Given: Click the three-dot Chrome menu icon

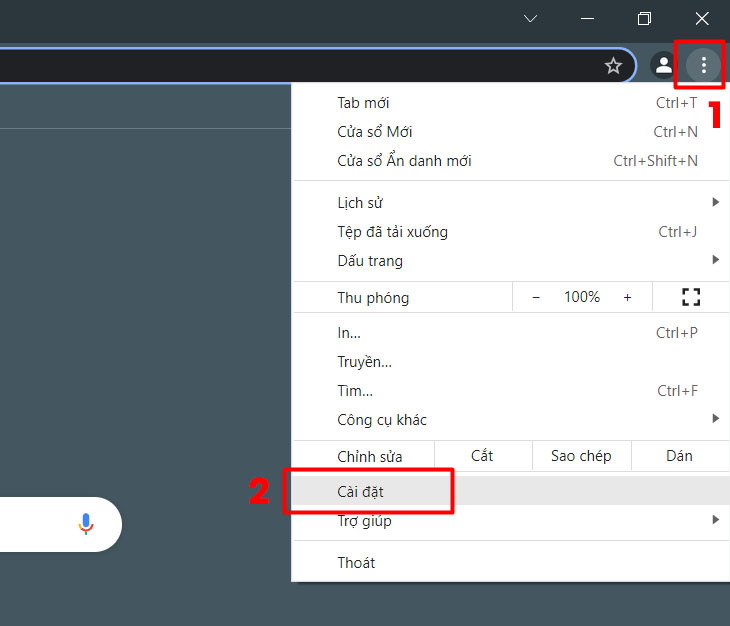Looking at the screenshot, I should (704, 66).
